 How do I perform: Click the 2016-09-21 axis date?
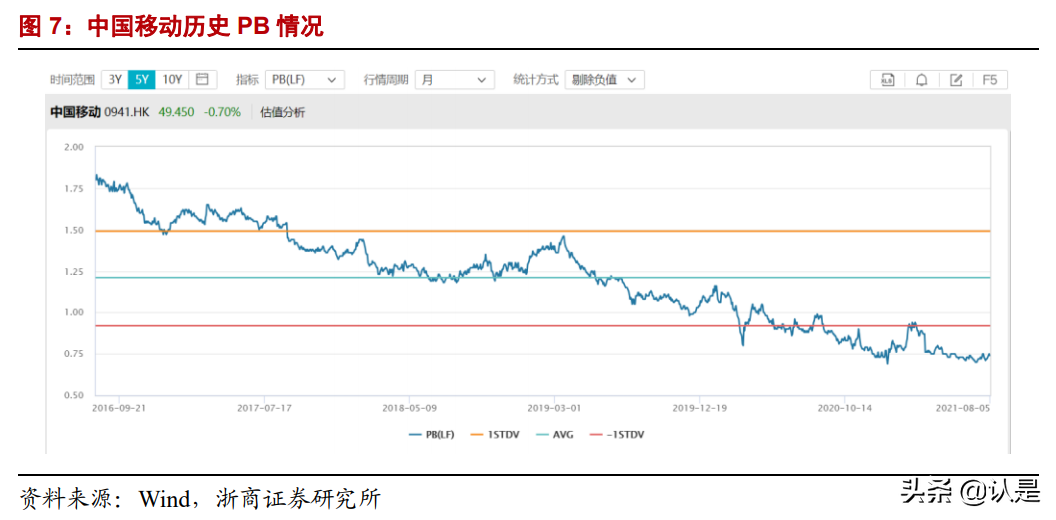119,408
